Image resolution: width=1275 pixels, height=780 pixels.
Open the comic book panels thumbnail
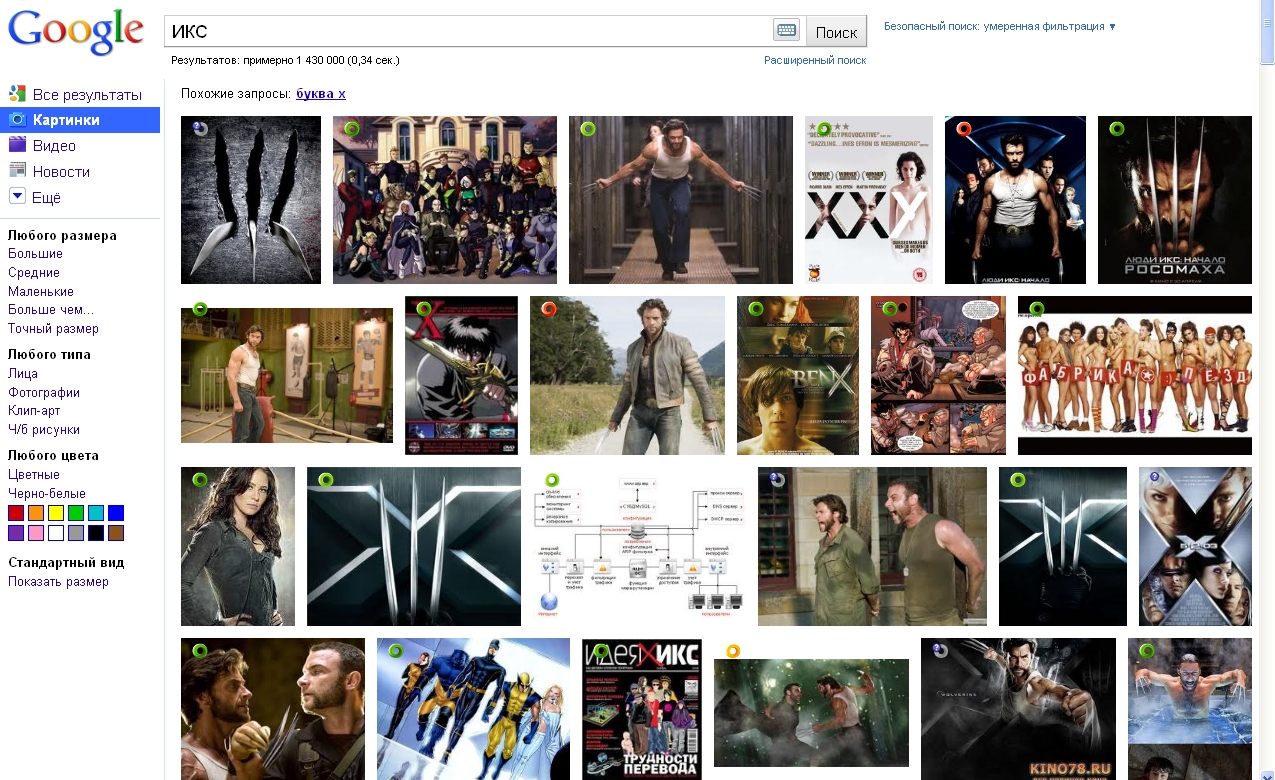click(x=938, y=375)
